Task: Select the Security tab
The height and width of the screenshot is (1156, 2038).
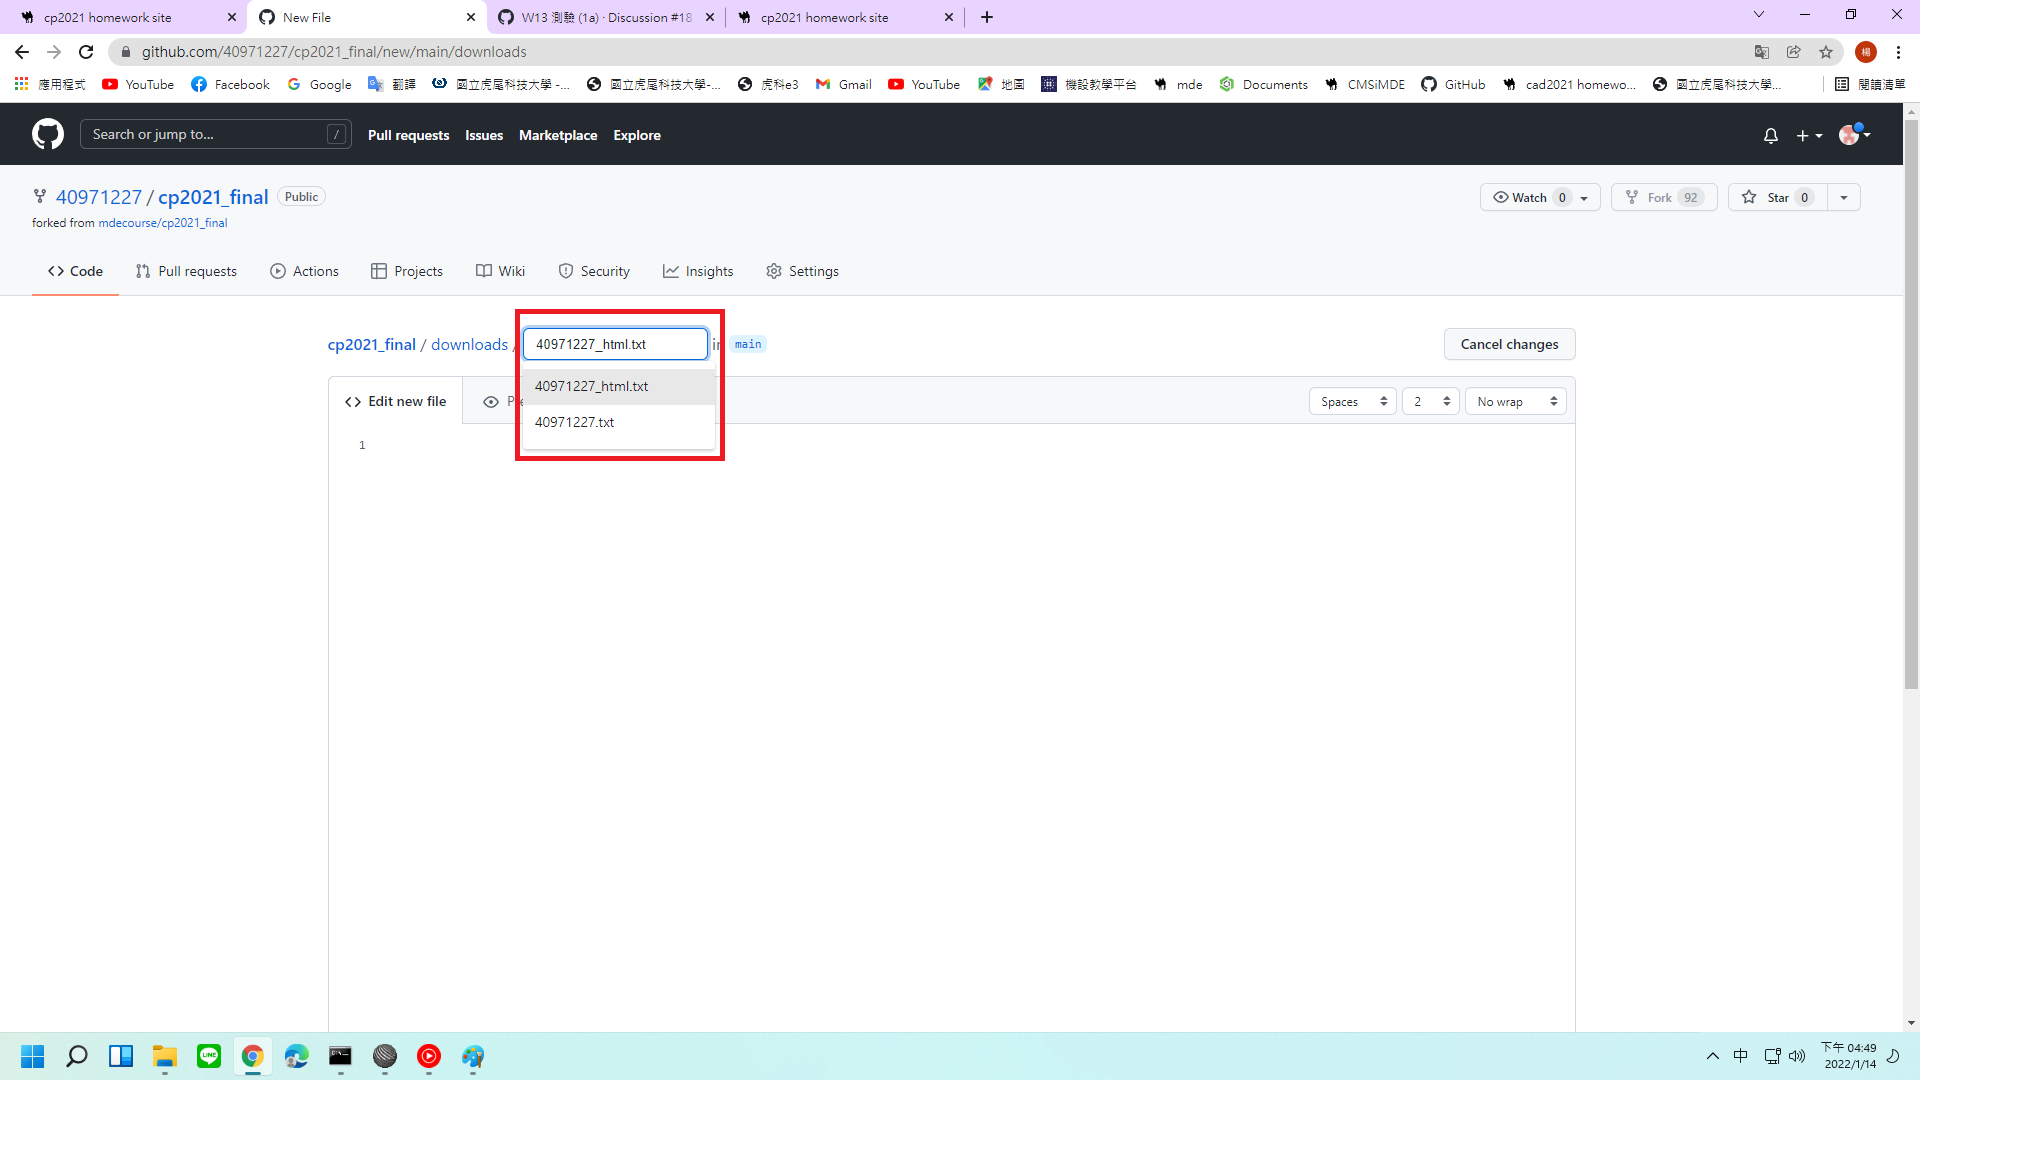Action: pyautogui.click(x=594, y=271)
